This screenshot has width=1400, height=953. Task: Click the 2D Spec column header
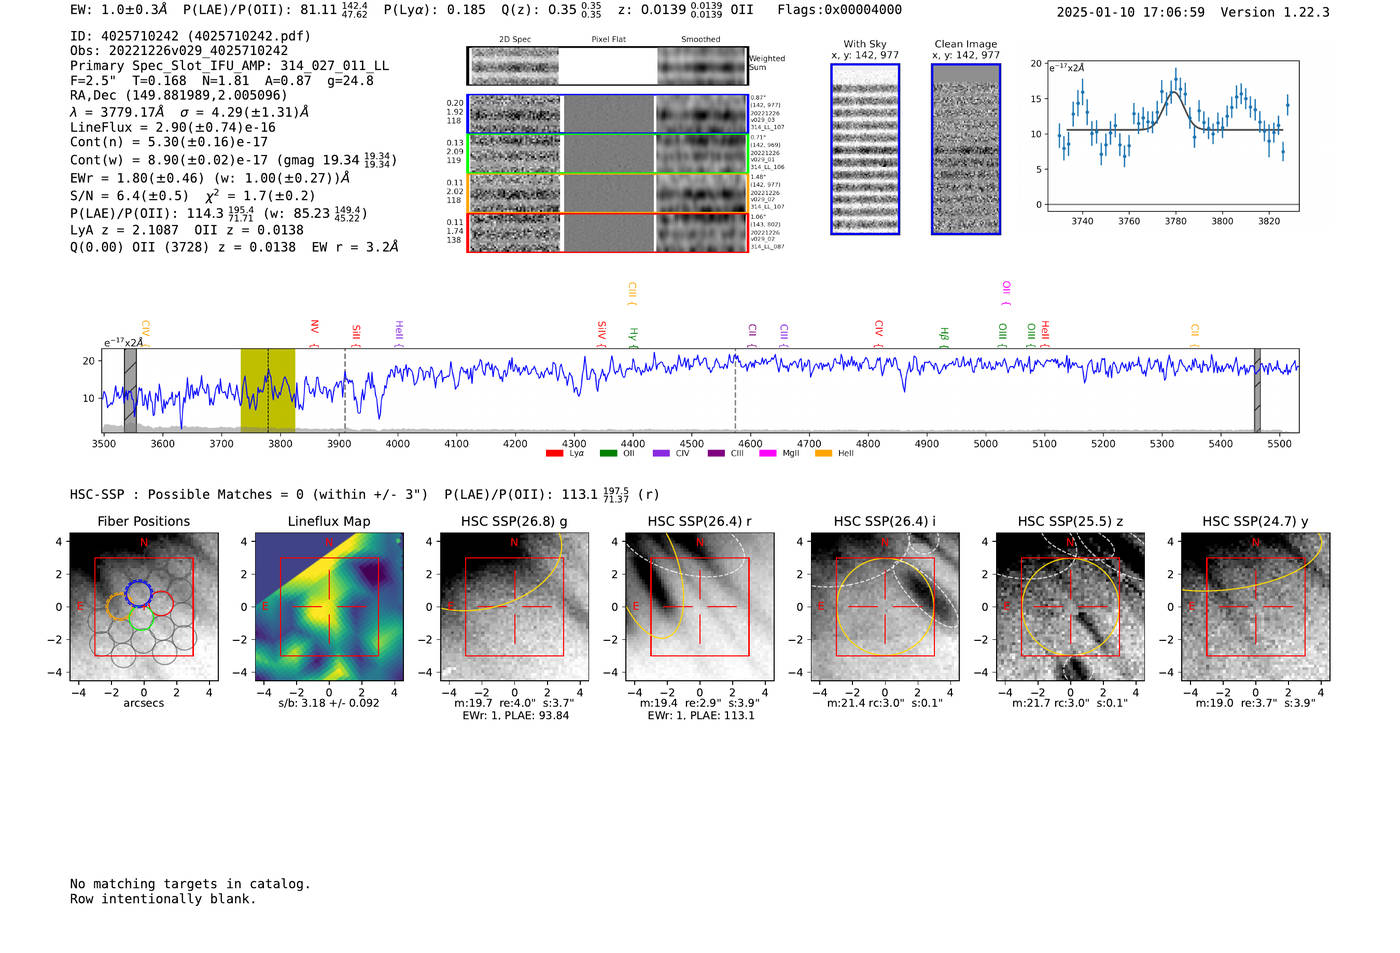515,40
